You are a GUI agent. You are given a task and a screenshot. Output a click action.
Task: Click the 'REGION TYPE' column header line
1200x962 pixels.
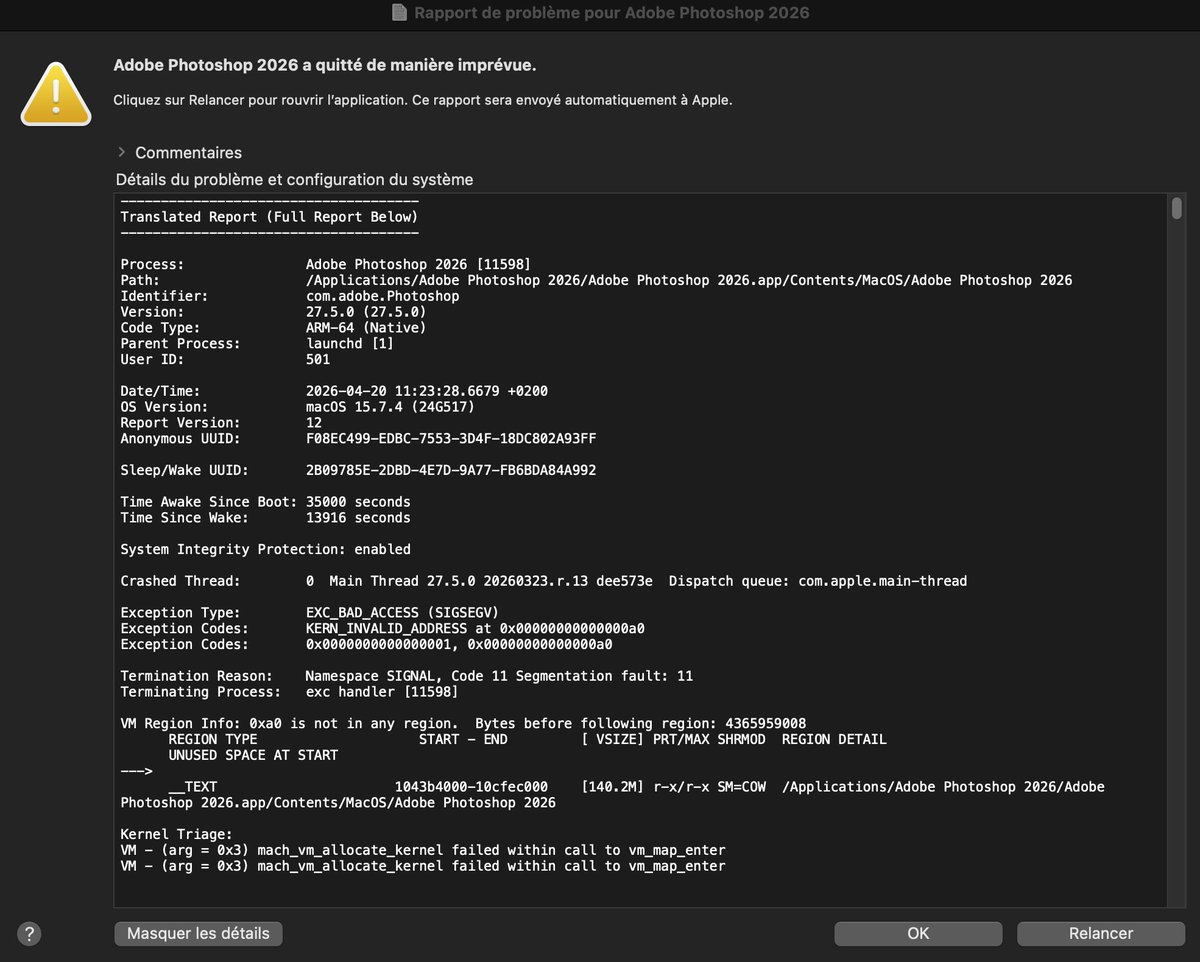click(527, 740)
